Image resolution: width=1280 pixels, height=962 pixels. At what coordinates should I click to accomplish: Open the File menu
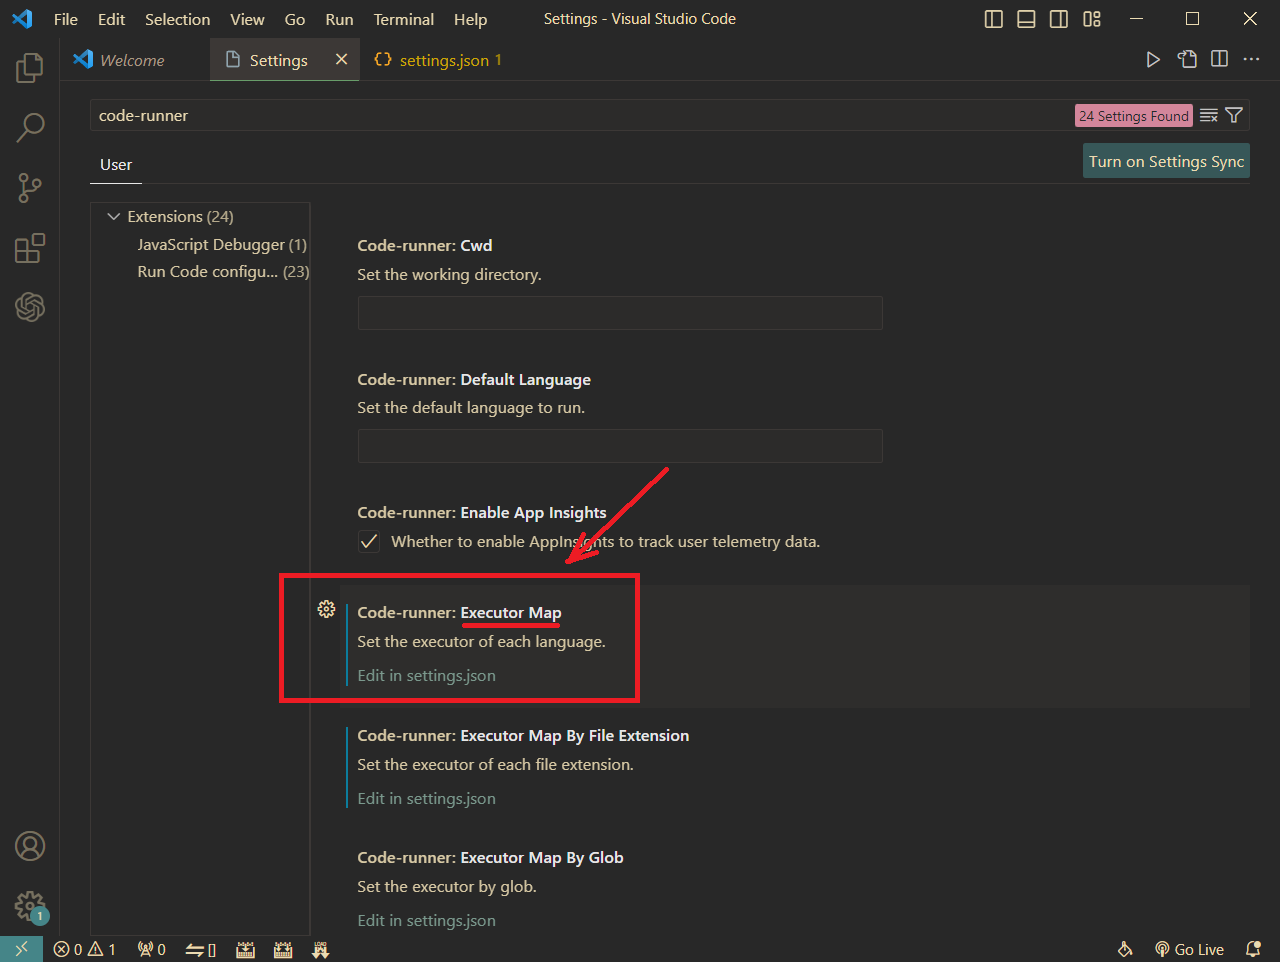[x=66, y=19]
